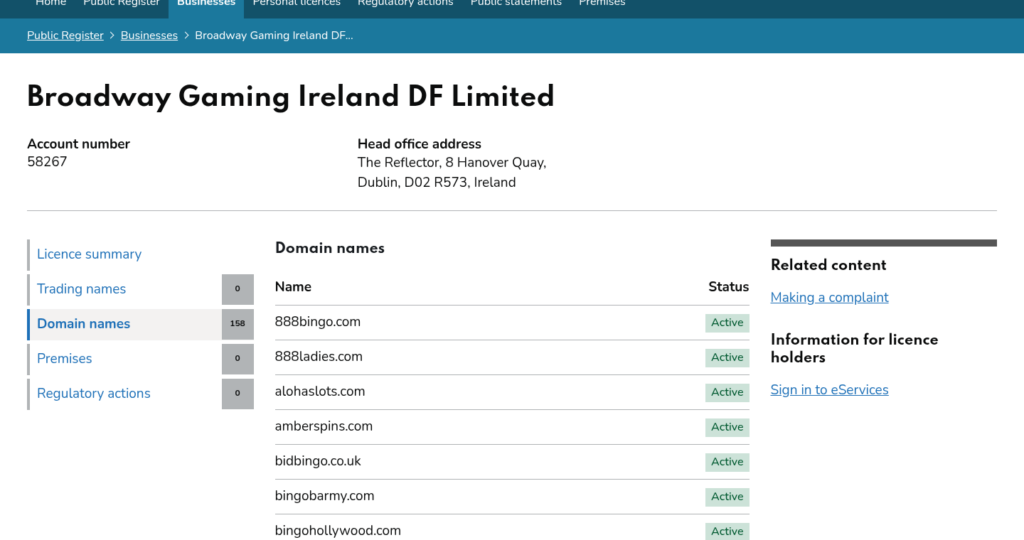
Task: Click Active status badge for 888bingo.com
Action: [x=727, y=323]
